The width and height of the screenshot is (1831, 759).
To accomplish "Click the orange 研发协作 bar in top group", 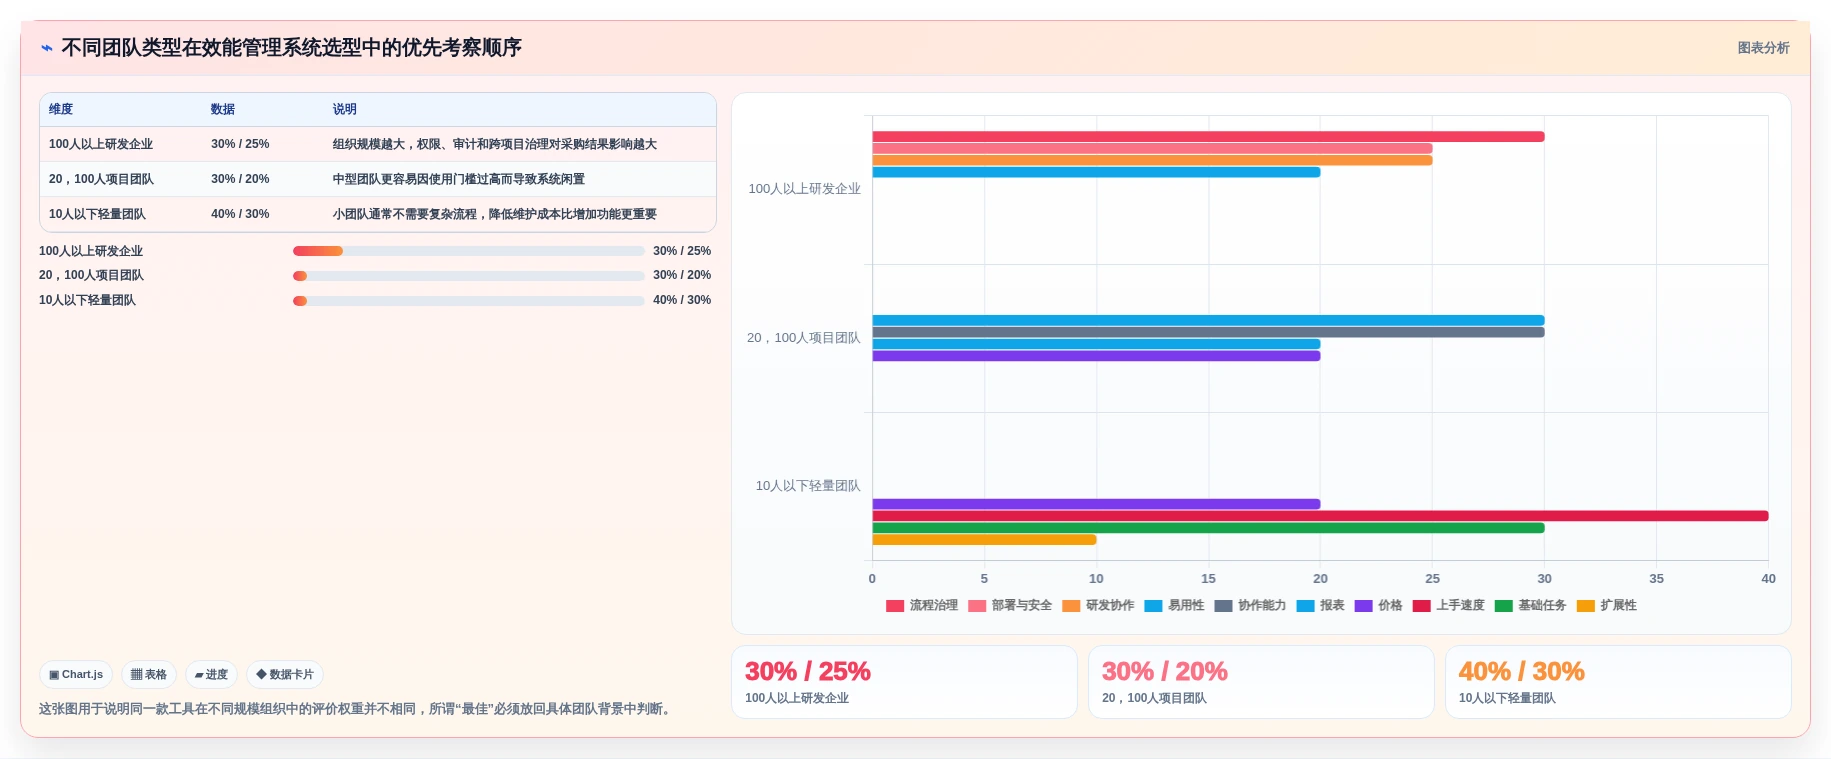I will pyautogui.click(x=1152, y=160).
